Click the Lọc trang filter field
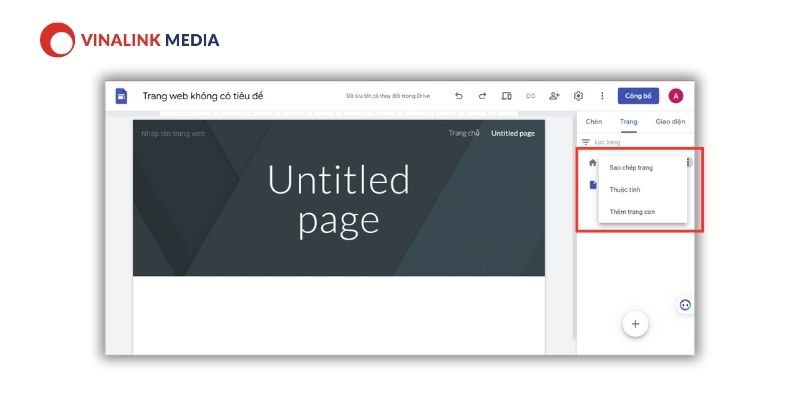This screenshot has height=400, width=800. [x=607, y=142]
